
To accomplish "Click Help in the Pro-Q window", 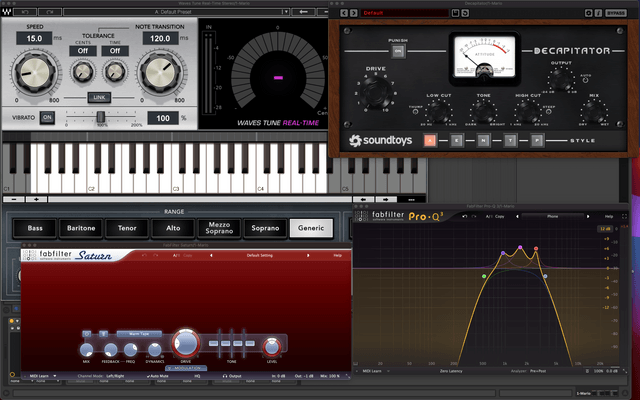I will coord(609,216).
